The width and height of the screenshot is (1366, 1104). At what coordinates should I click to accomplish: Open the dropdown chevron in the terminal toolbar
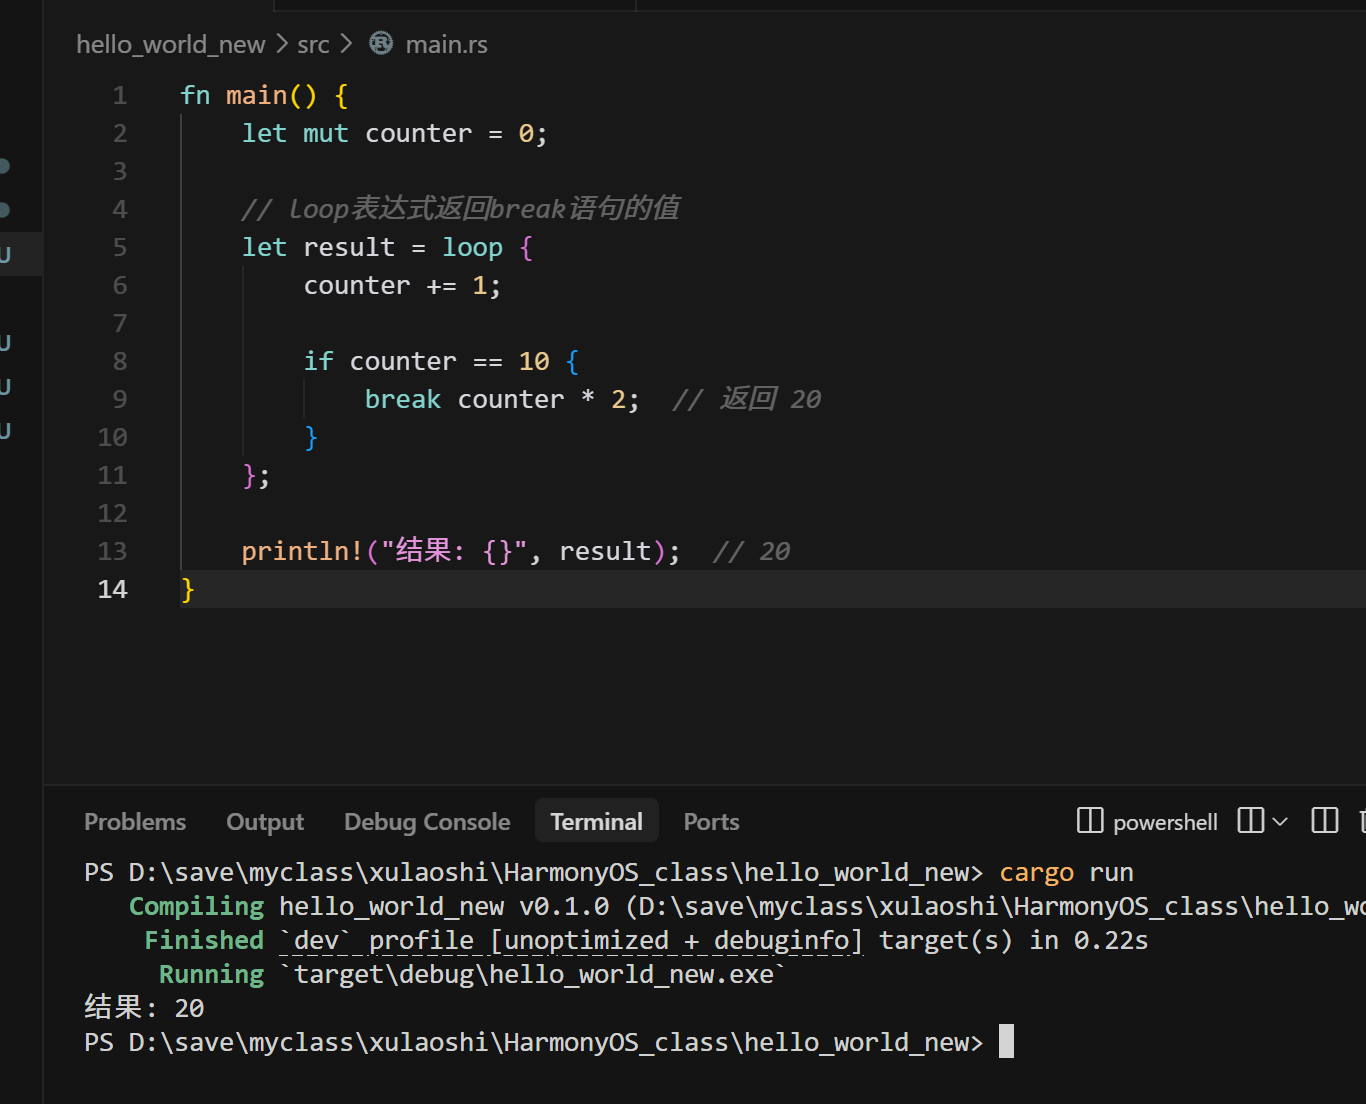[x=1279, y=822]
